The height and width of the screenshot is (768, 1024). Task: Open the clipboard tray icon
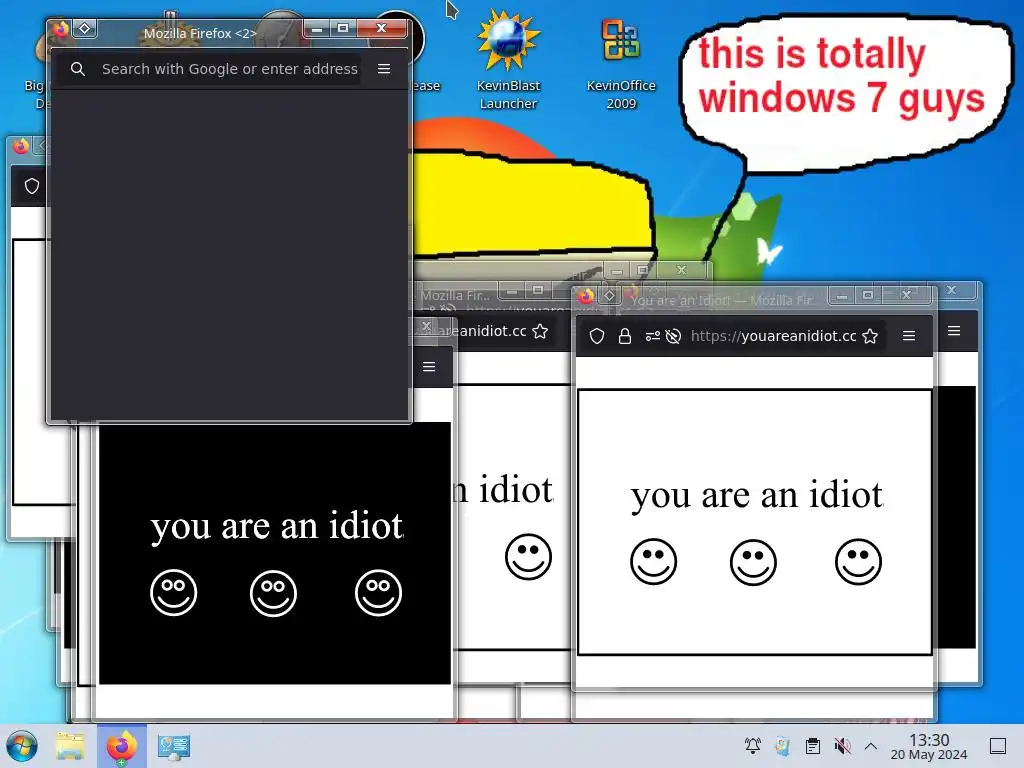click(813, 746)
